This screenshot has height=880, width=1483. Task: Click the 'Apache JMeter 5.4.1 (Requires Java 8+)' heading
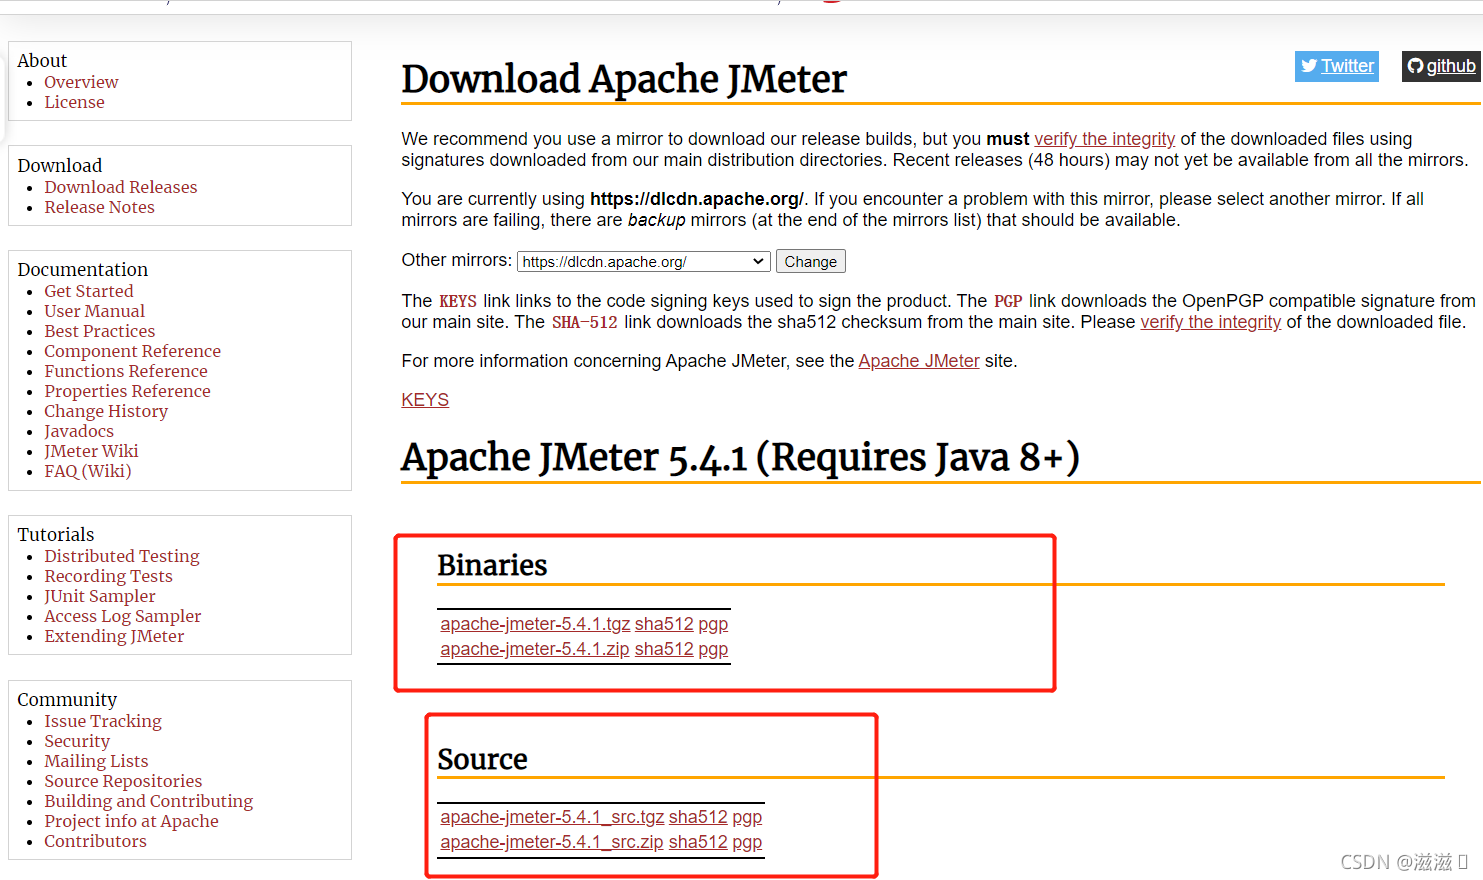click(x=740, y=458)
